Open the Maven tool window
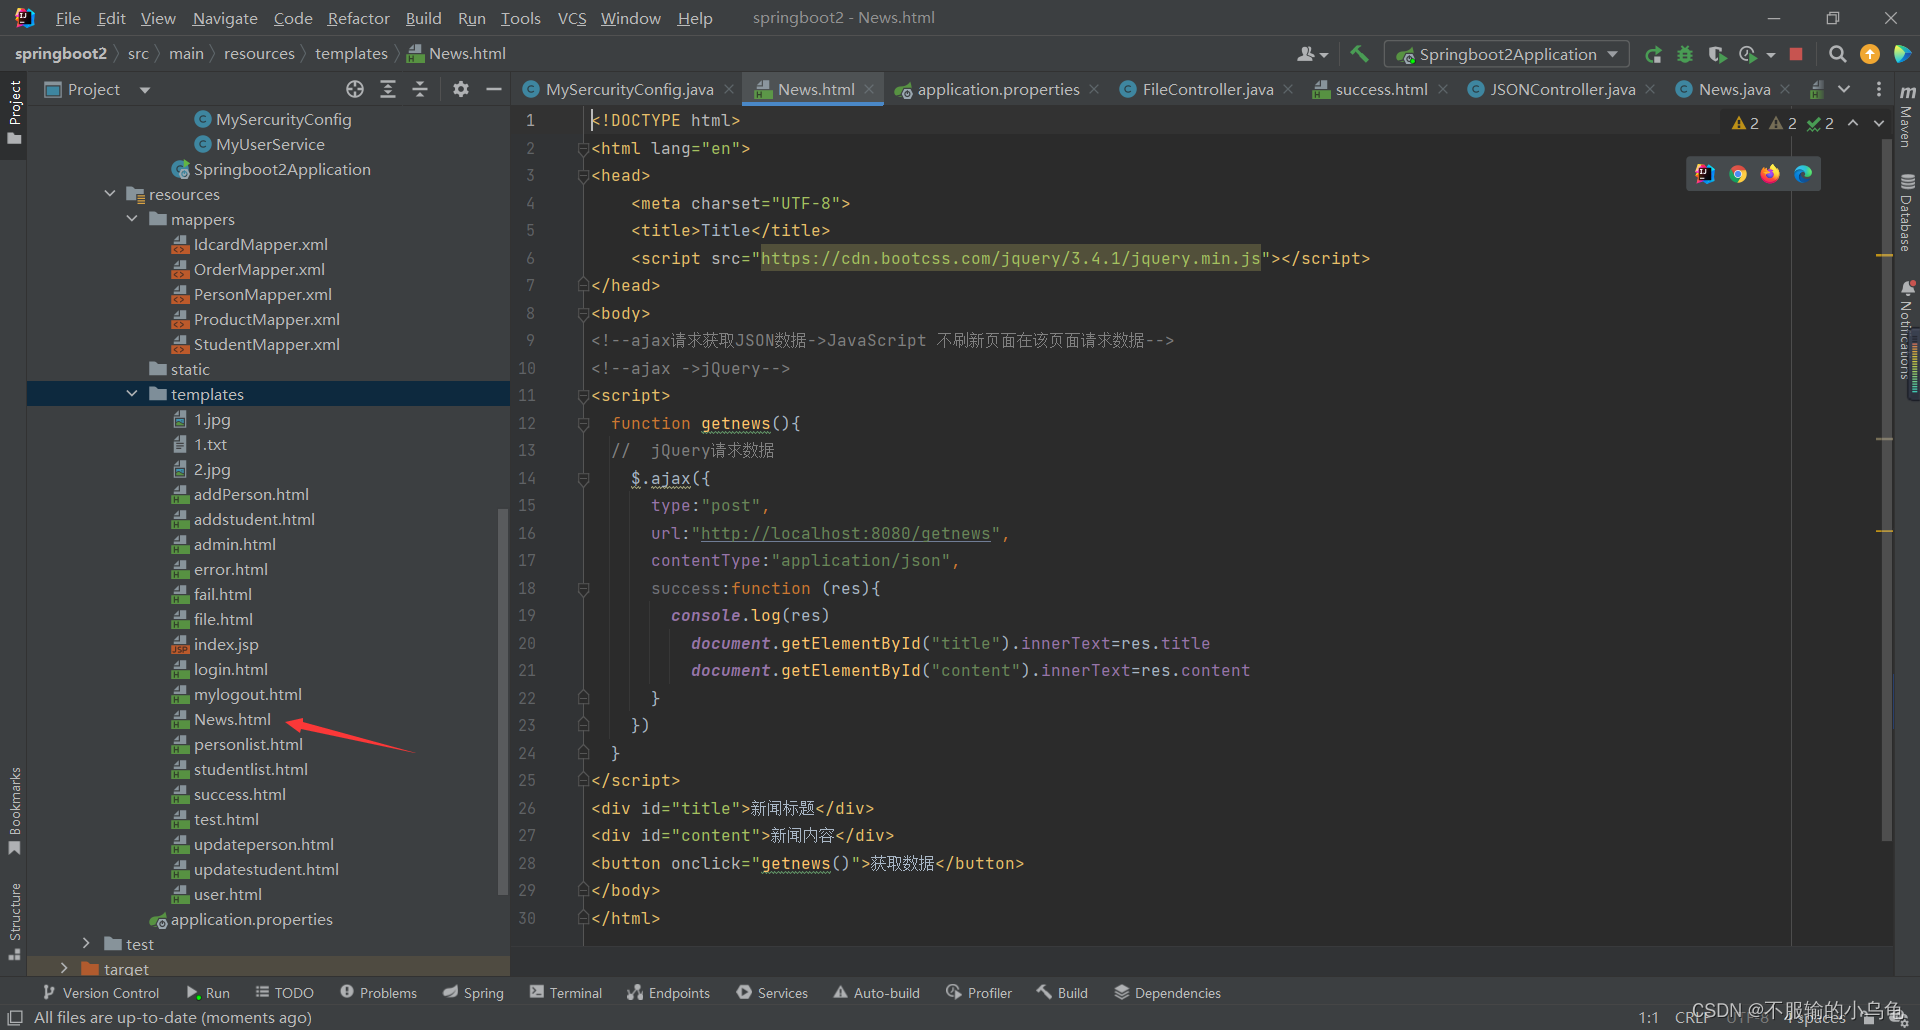Viewport: 1920px width, 1030px height. click(1907, 116)
